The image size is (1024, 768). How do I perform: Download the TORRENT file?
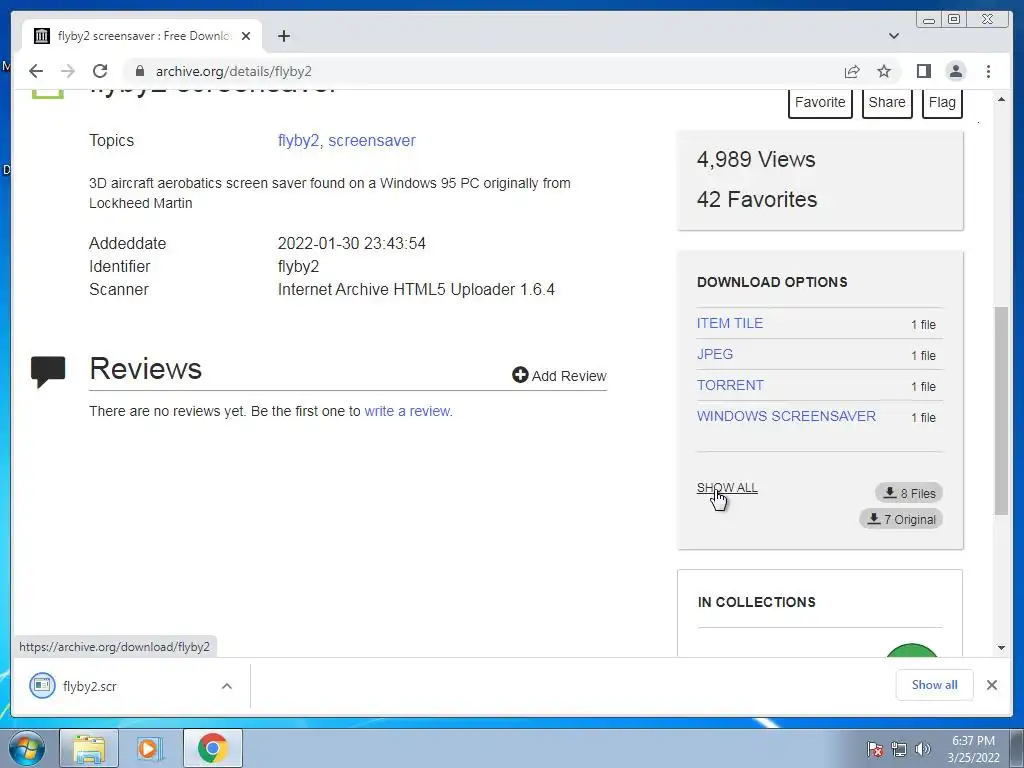[730, 385]
